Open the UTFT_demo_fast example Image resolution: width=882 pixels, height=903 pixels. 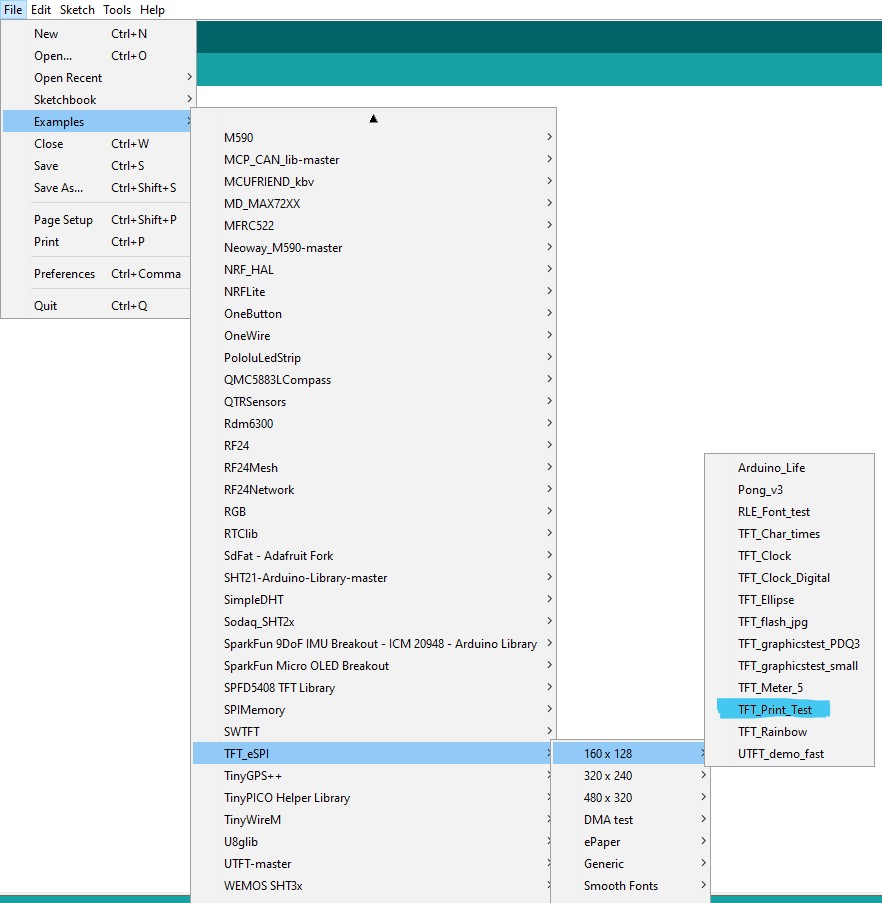[781, 754]
